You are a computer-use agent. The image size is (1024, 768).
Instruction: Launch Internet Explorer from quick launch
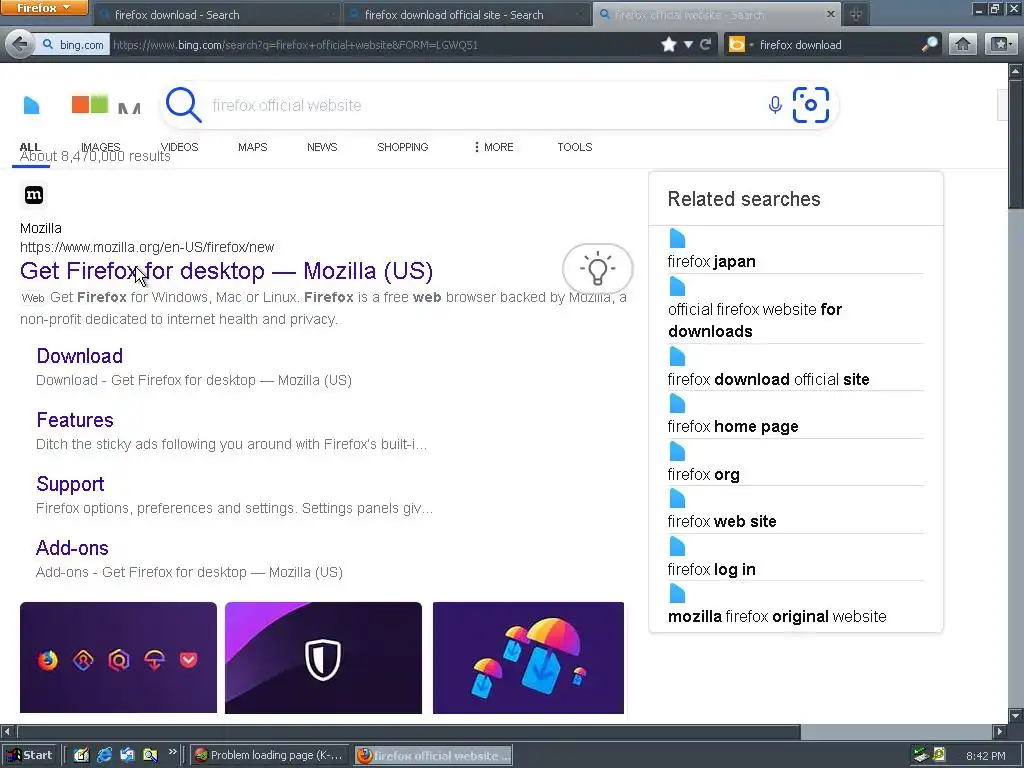point(104,755)
